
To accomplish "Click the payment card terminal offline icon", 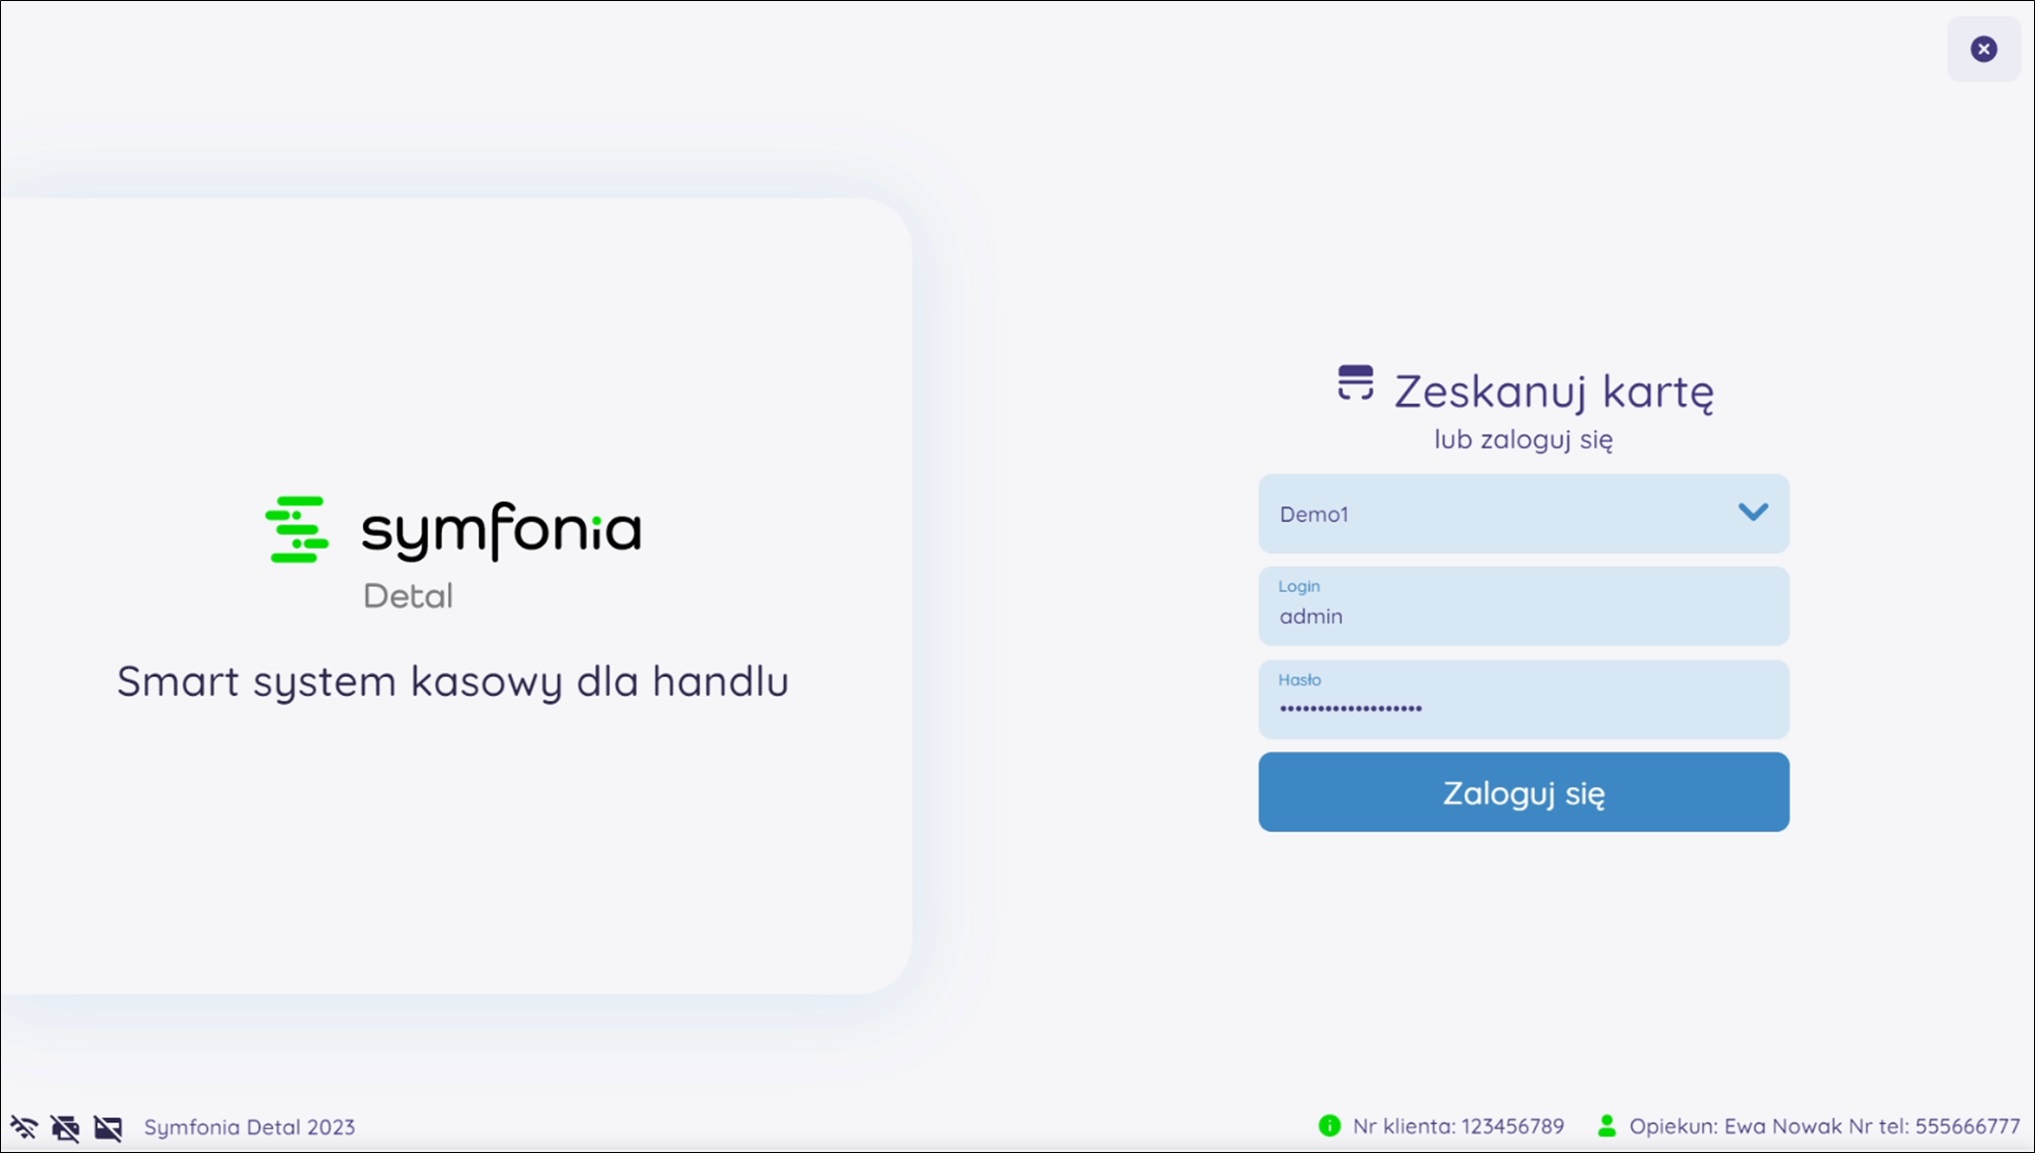I will coord(108,1127).
